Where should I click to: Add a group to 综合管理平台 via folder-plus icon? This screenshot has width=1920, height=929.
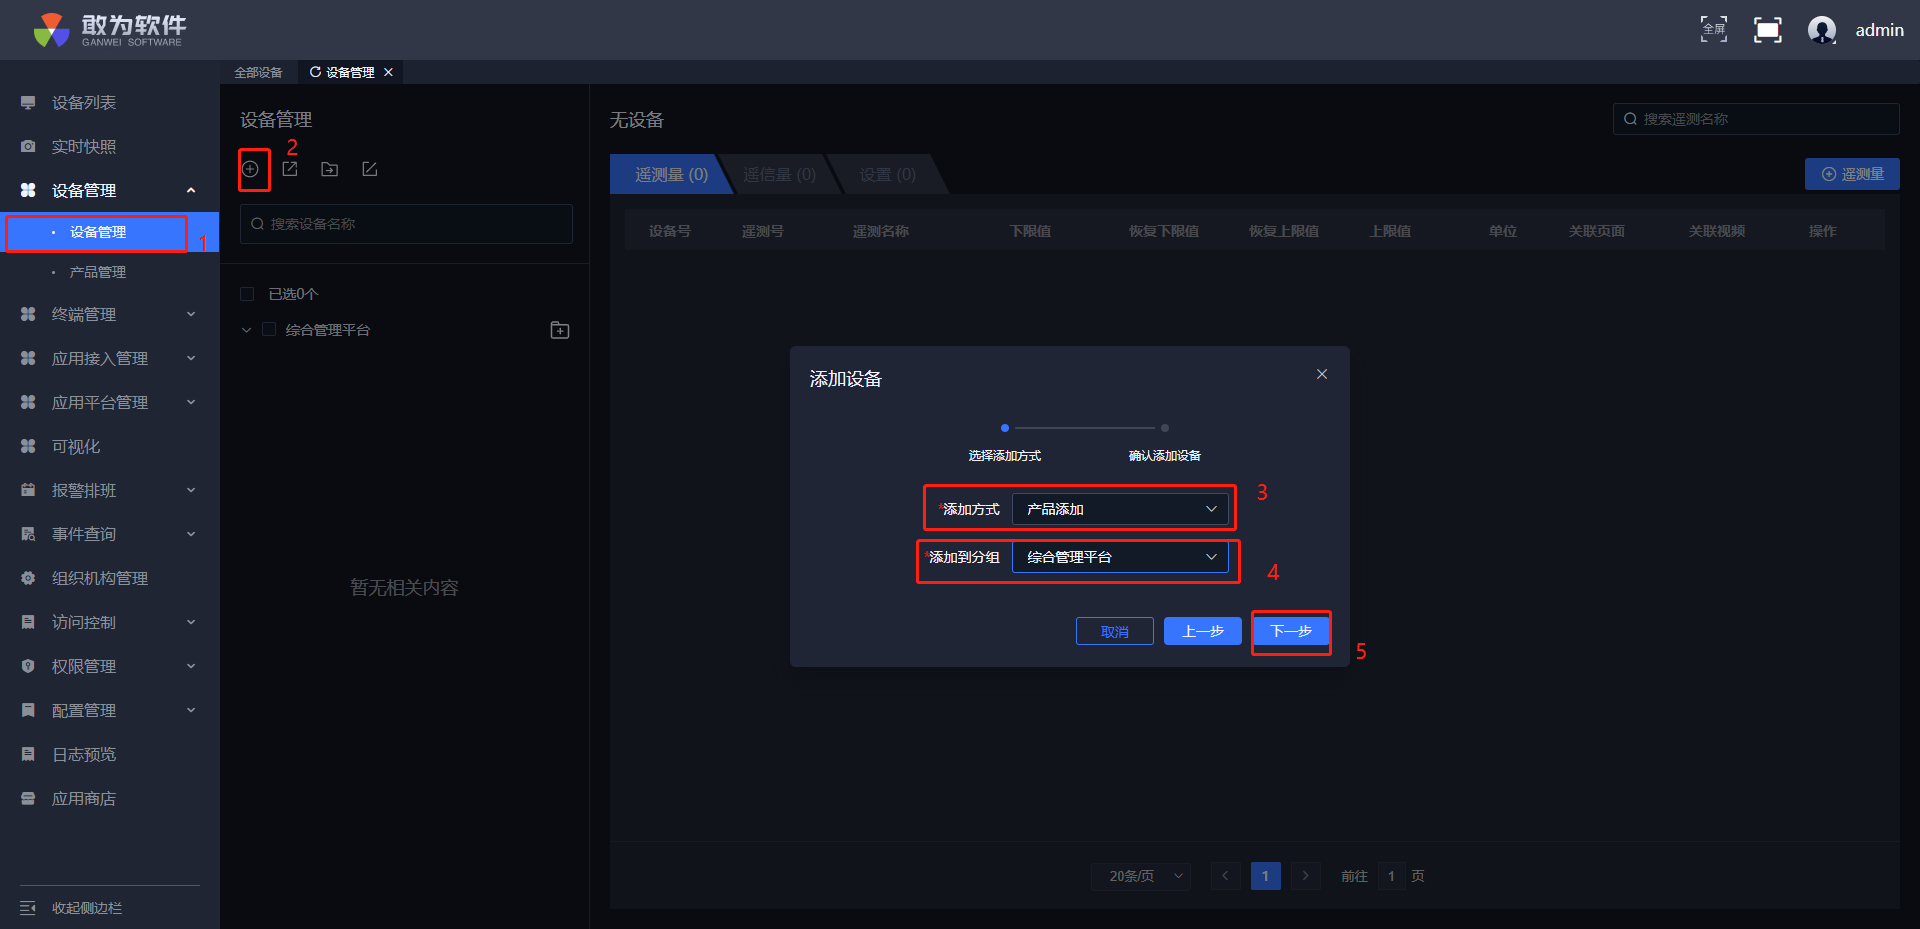(x=560, y=330)
